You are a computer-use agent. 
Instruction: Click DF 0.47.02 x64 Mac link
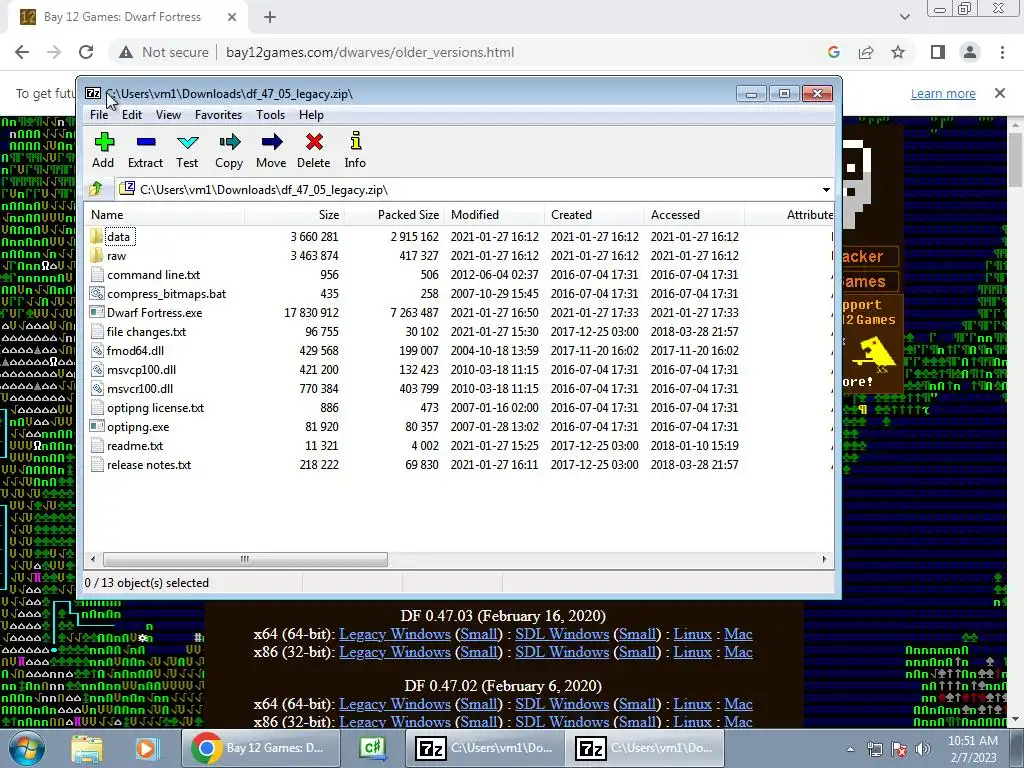pyautogui.click(x=739, y=704)
